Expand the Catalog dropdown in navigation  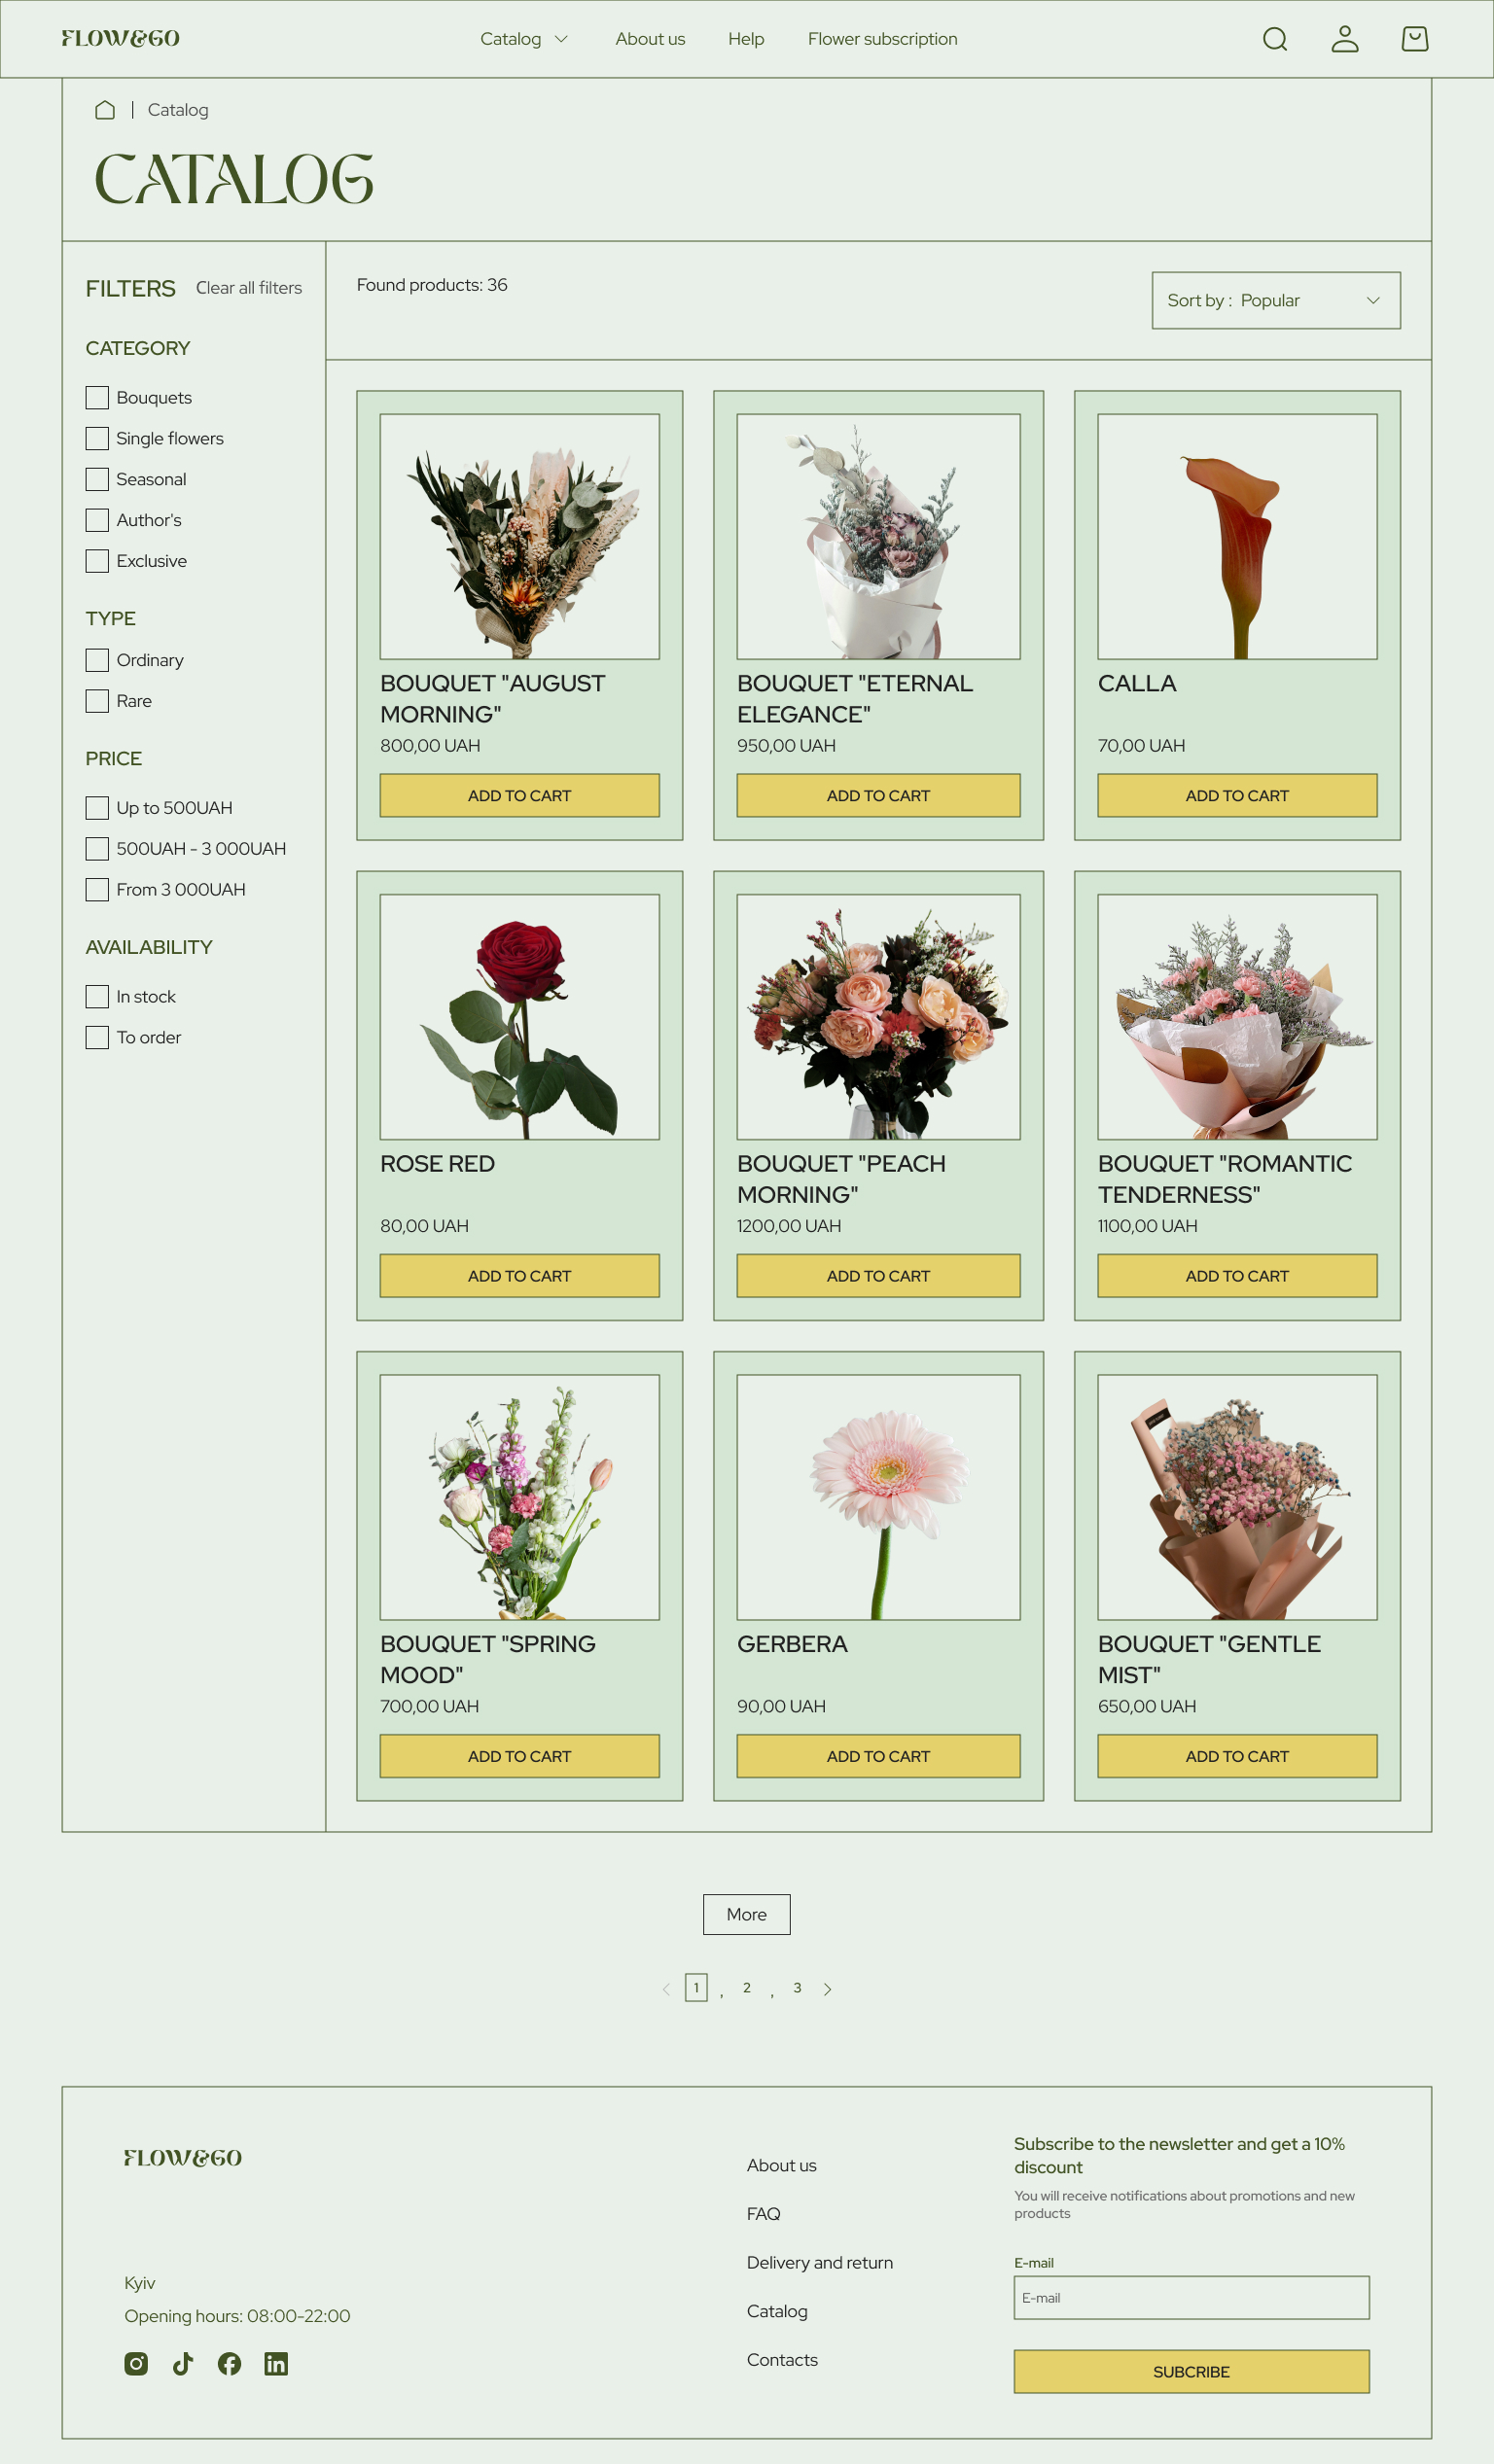click(x=524, y=39)
